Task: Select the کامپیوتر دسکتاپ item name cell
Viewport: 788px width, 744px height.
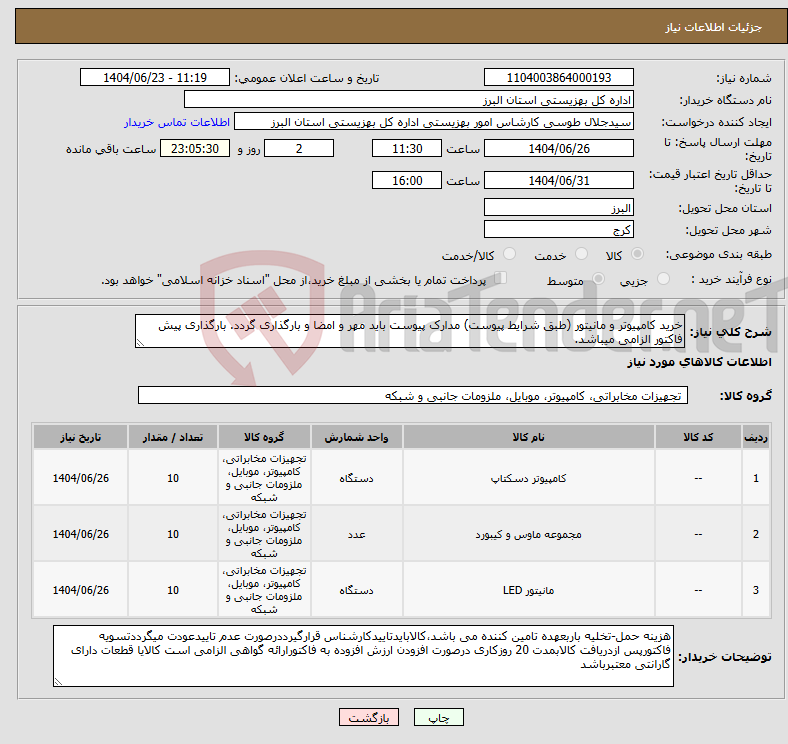Action: click(528, 478)
